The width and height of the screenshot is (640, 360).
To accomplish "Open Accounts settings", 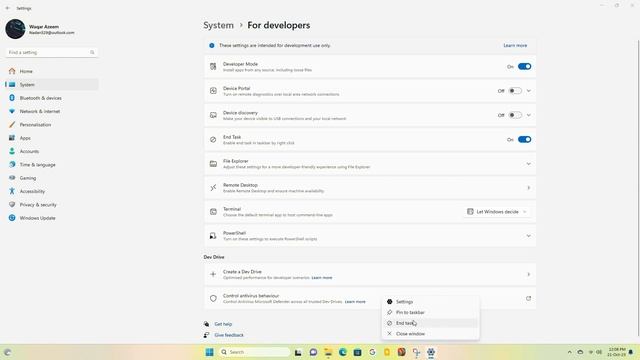I will (51, 151).
